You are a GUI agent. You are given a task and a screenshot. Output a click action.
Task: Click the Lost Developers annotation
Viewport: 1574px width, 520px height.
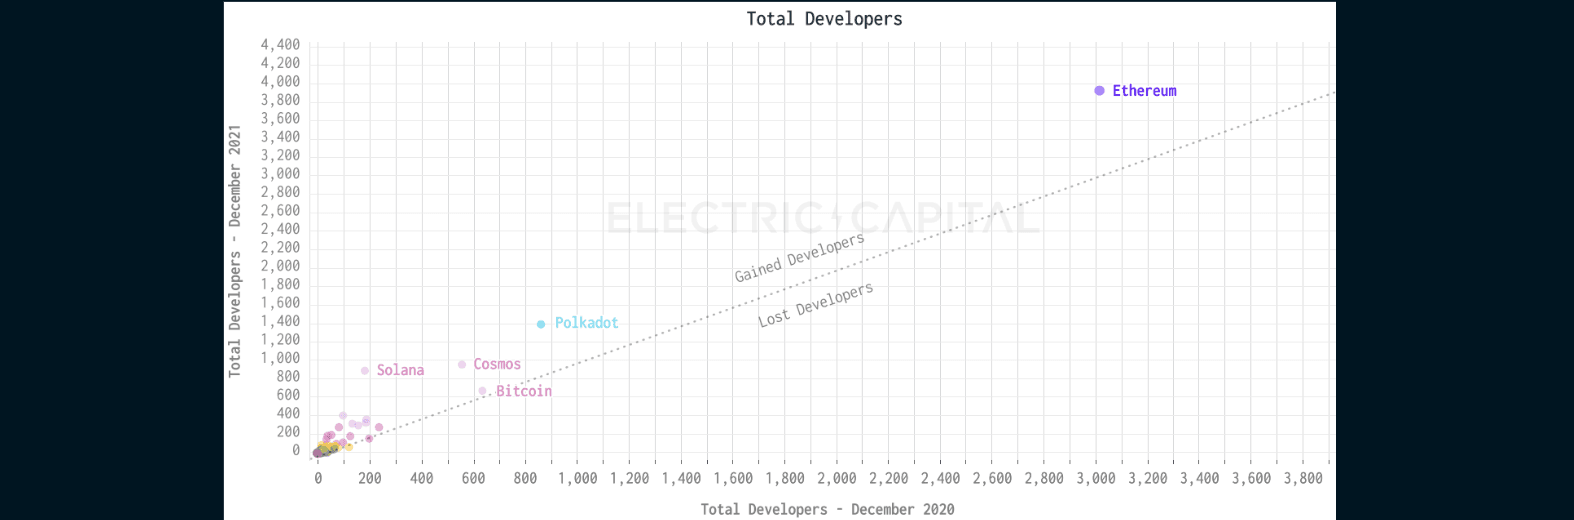pos(815,305)
